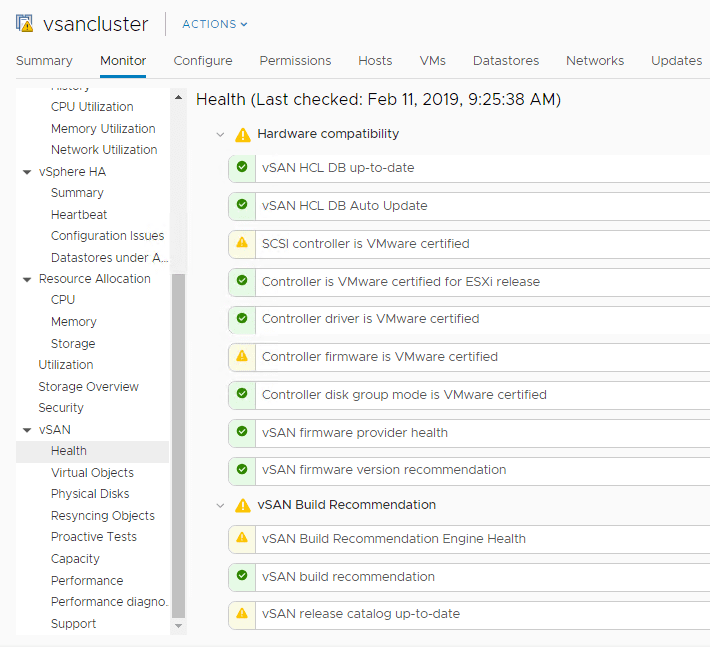Collapse the vSphere HA tree node

[27, 172]
